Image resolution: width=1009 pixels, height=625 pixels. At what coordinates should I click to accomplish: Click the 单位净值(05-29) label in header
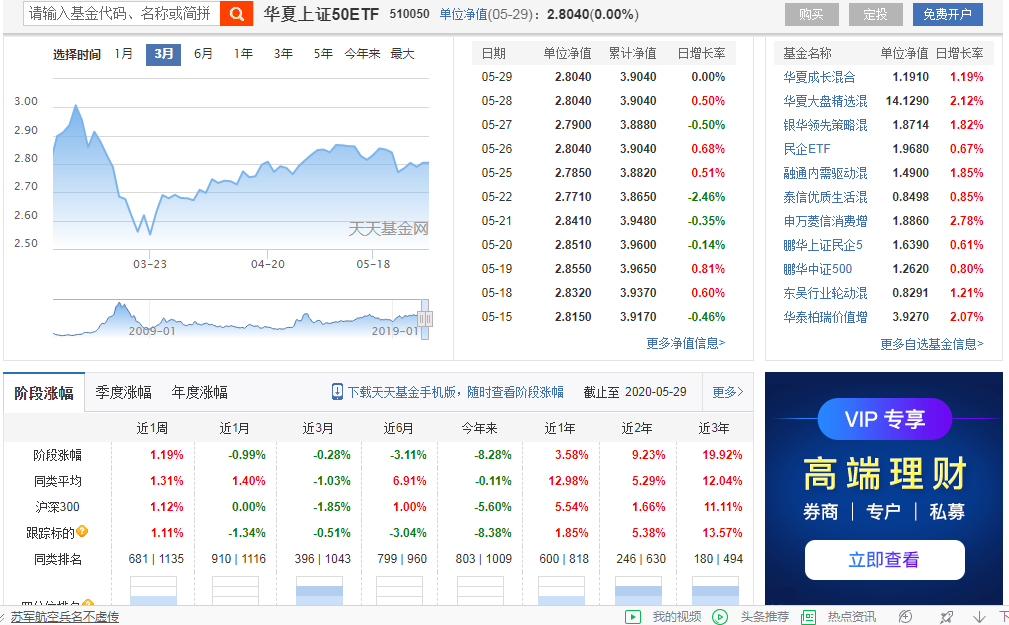pos(488,14)
